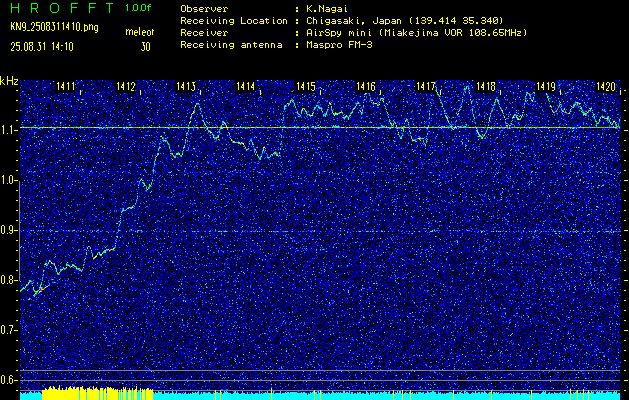Viewport: 629px width, 400px height.
Task: Click the 1415 time marker
Action: point(306,86)
